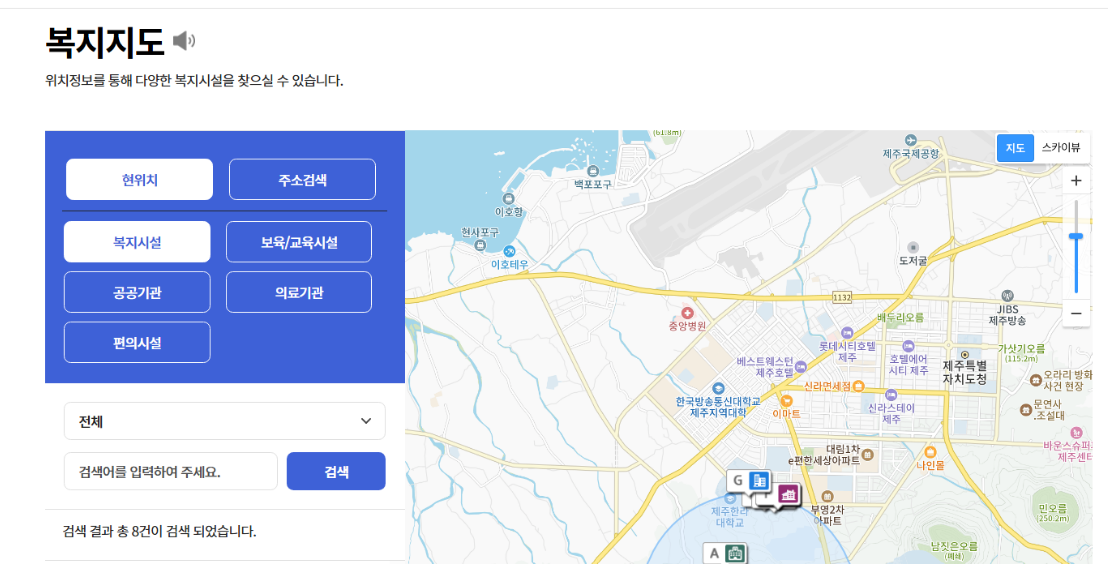Click the purple building map marker
The width and height of the screenshot is (1108, 567).
point(789,493)
